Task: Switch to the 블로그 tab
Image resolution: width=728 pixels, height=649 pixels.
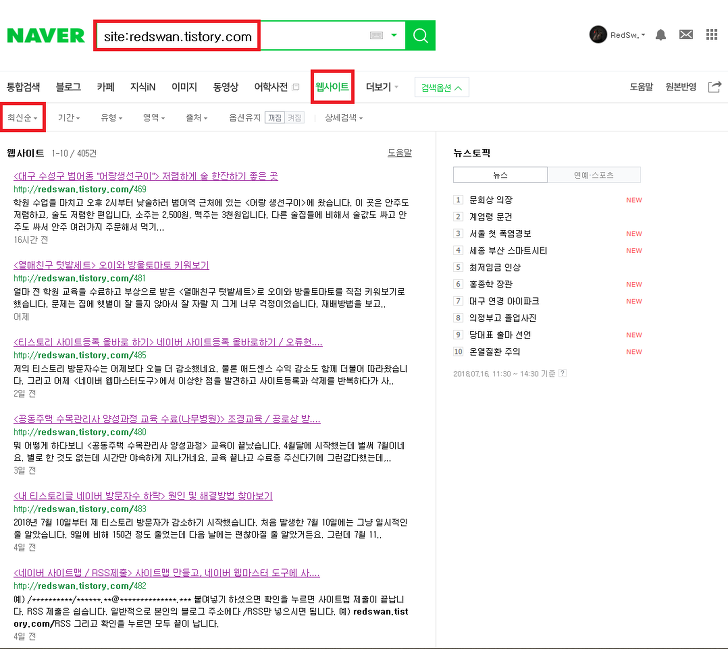Action: pyautogui.click(x=68, y=87)
